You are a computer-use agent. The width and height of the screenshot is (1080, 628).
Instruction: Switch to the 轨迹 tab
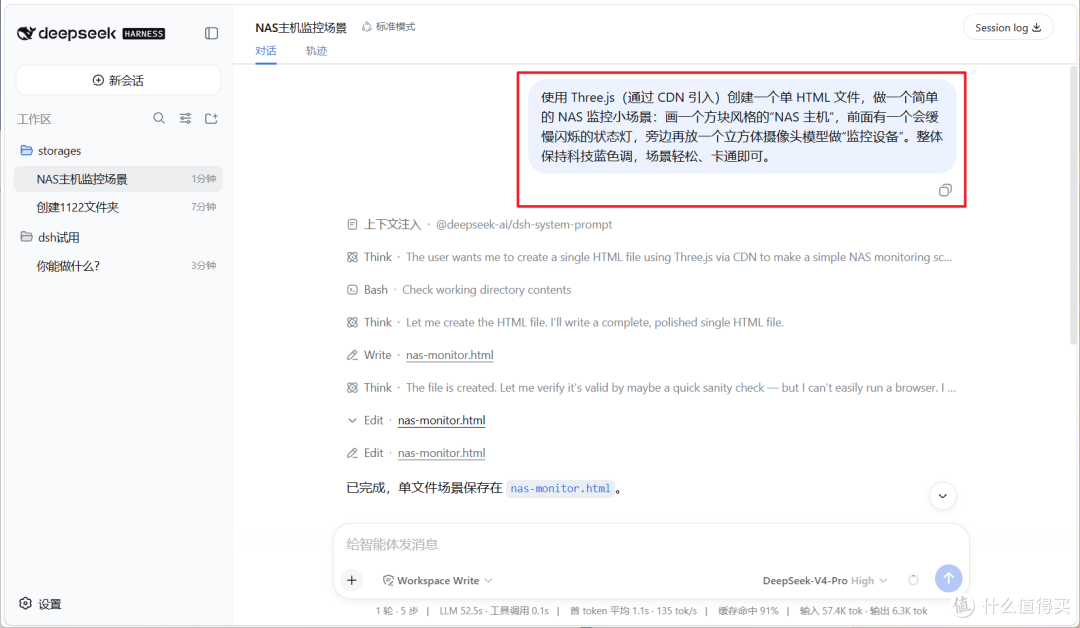316,51
